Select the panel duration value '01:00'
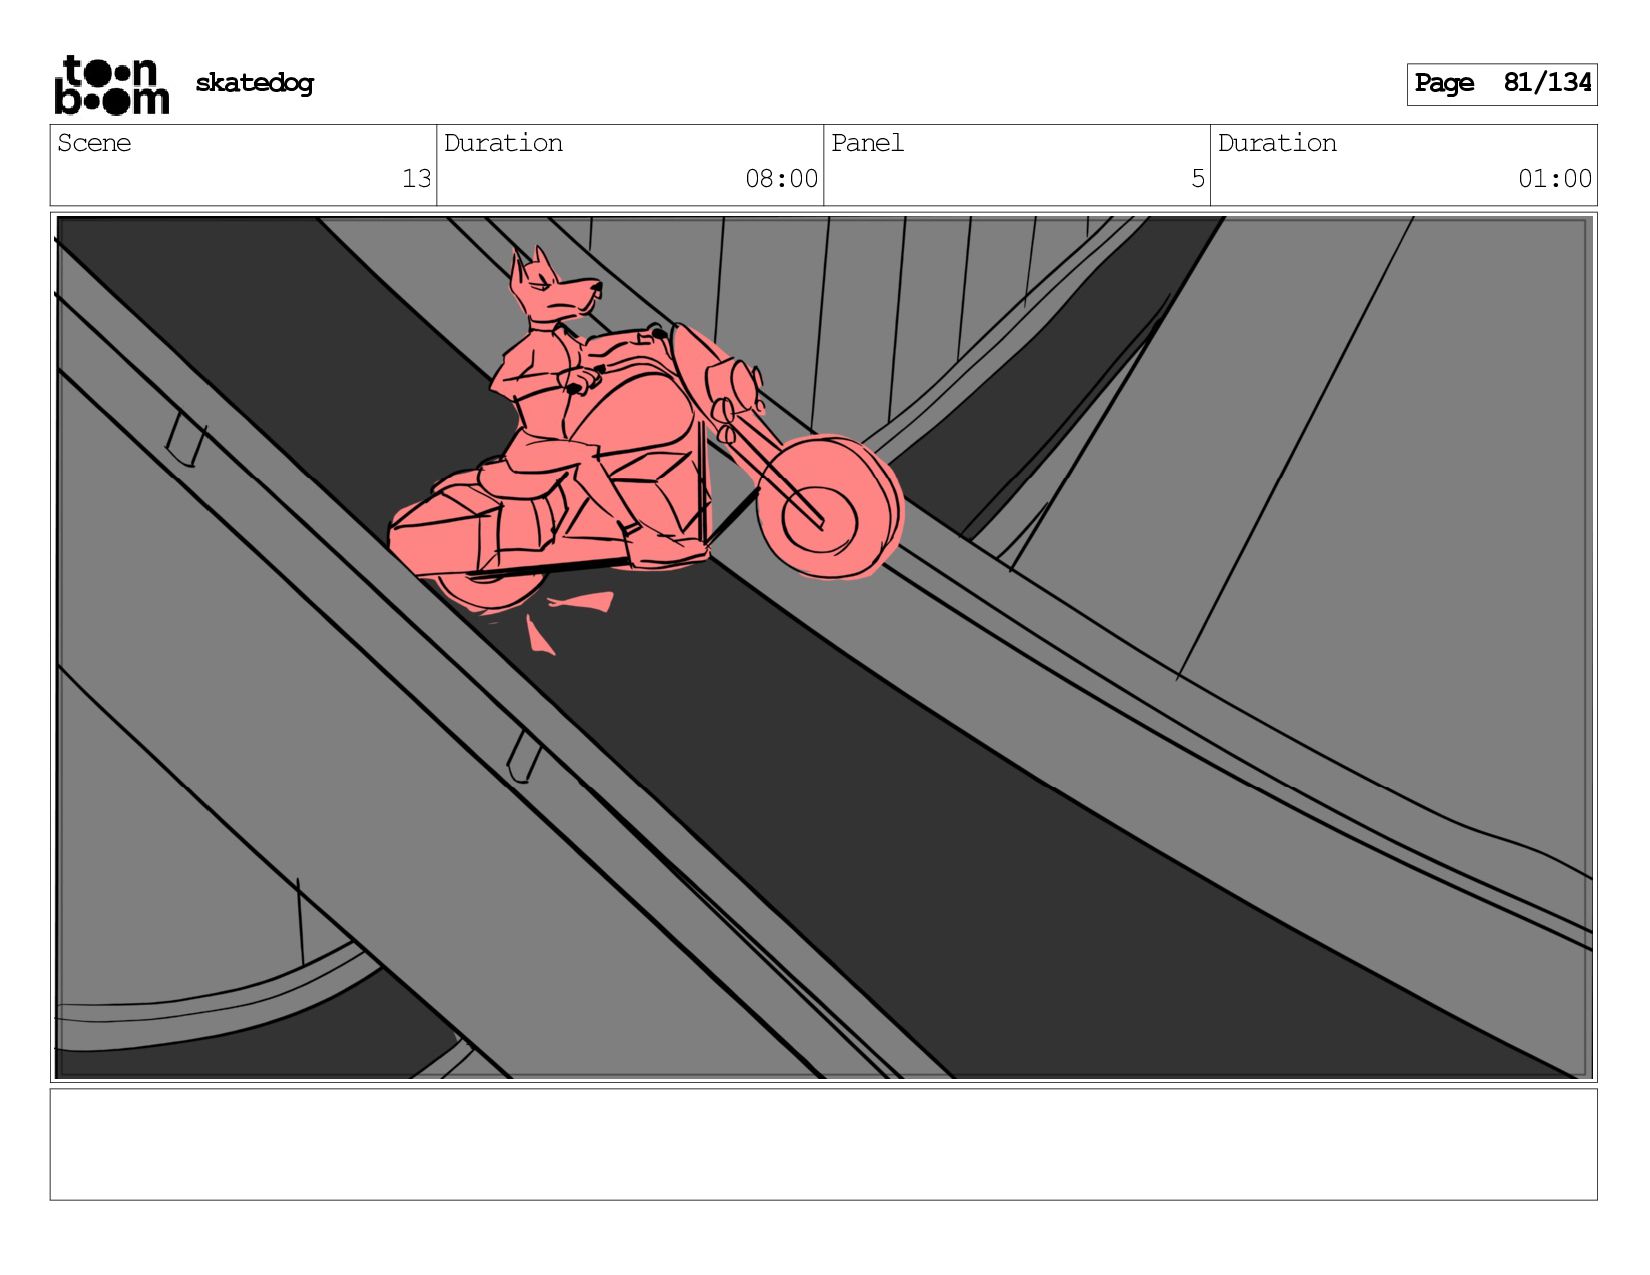The image size is (1650, 1275). [x=1554, y=179]
